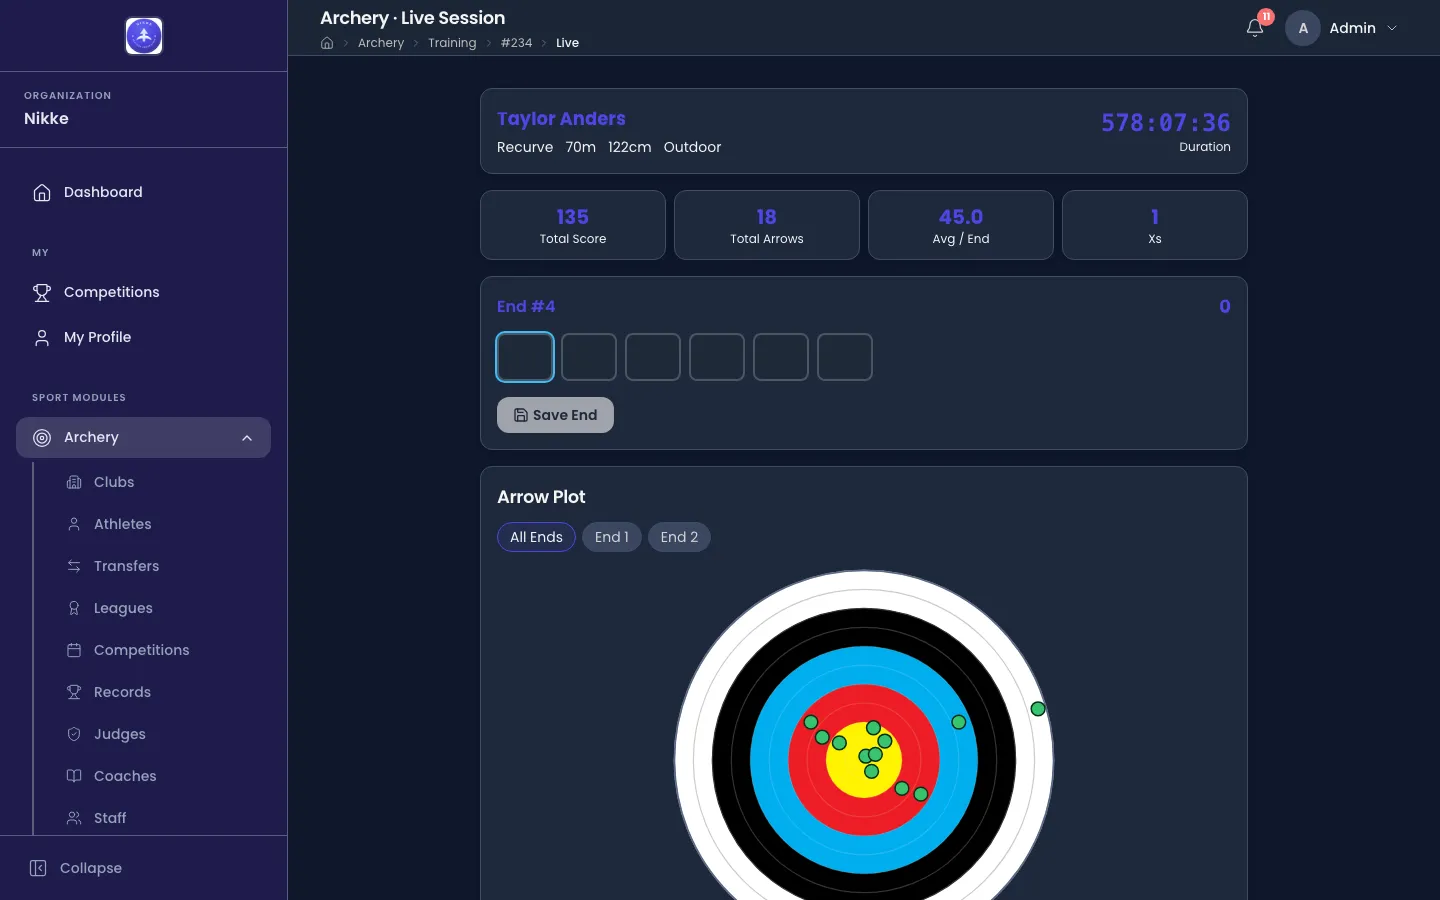Show only End 2 arrows
This screenshot has height=900, width=1440.
tap(679, 537)
